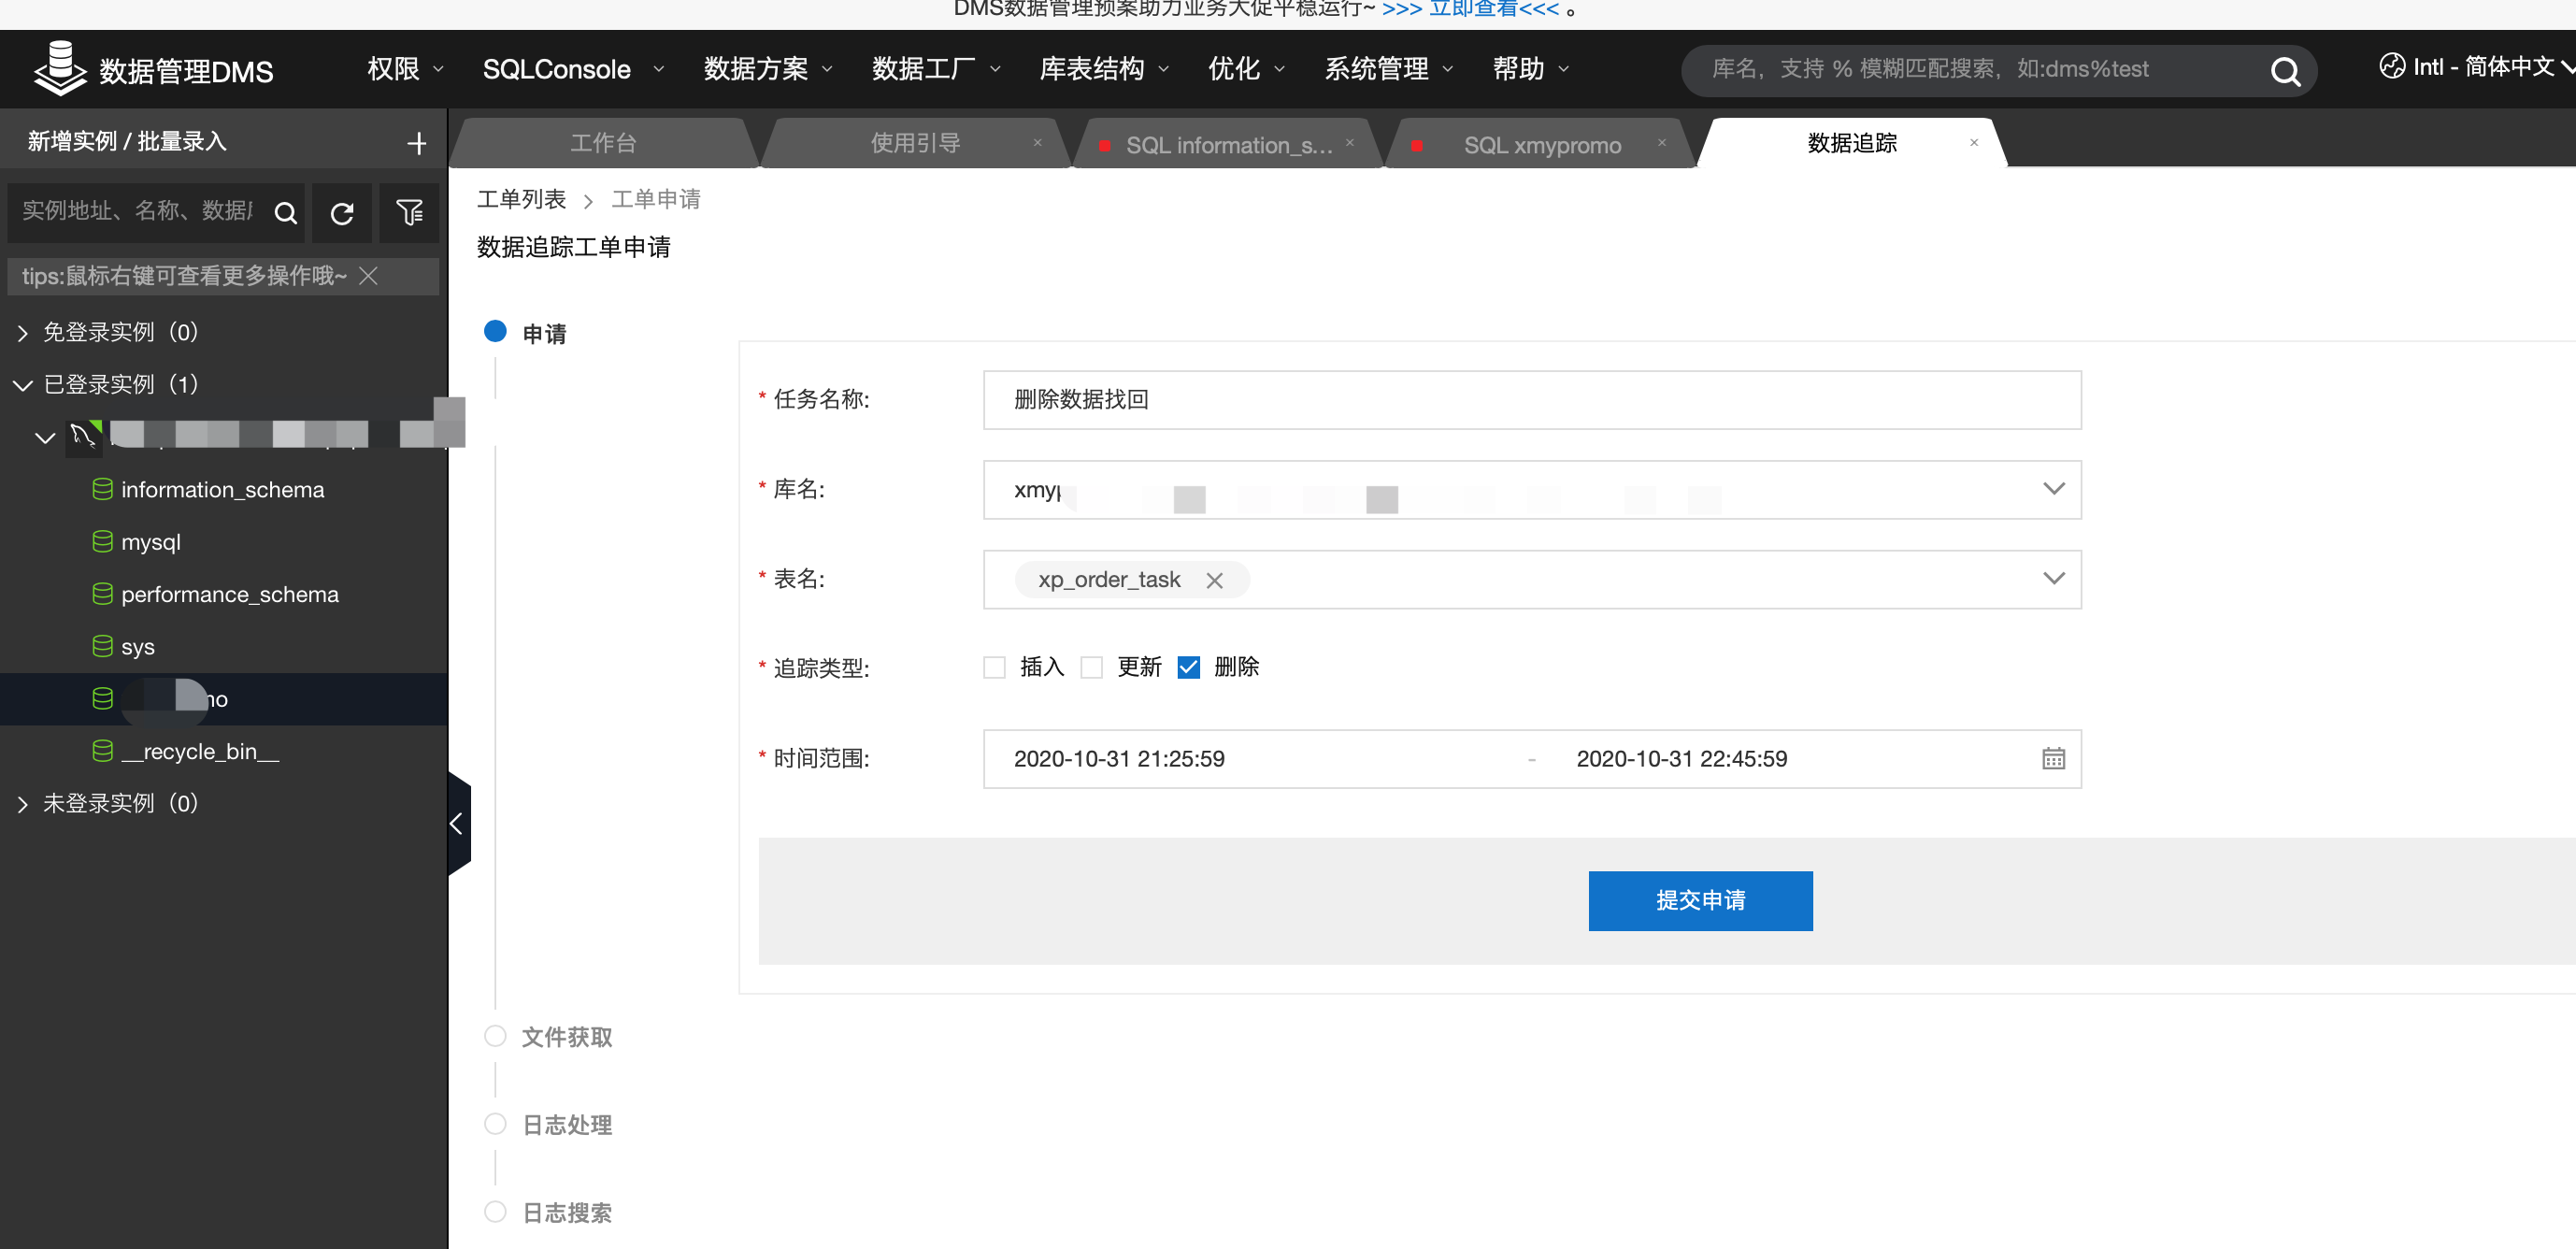
Task: Enable the 插入 tracking type
Action: point(994,667)
